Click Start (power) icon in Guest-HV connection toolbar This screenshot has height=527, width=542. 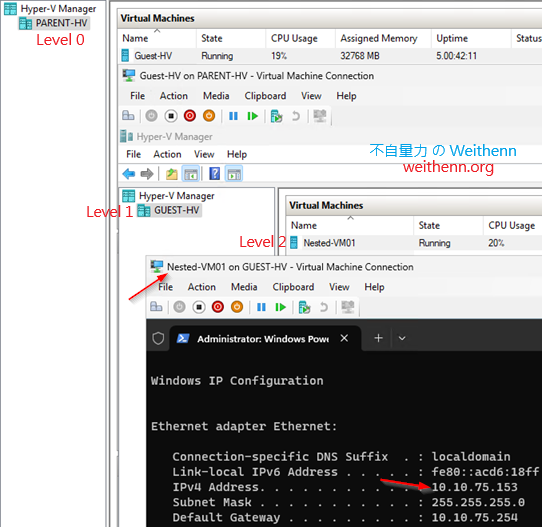[x=151, y=116]
